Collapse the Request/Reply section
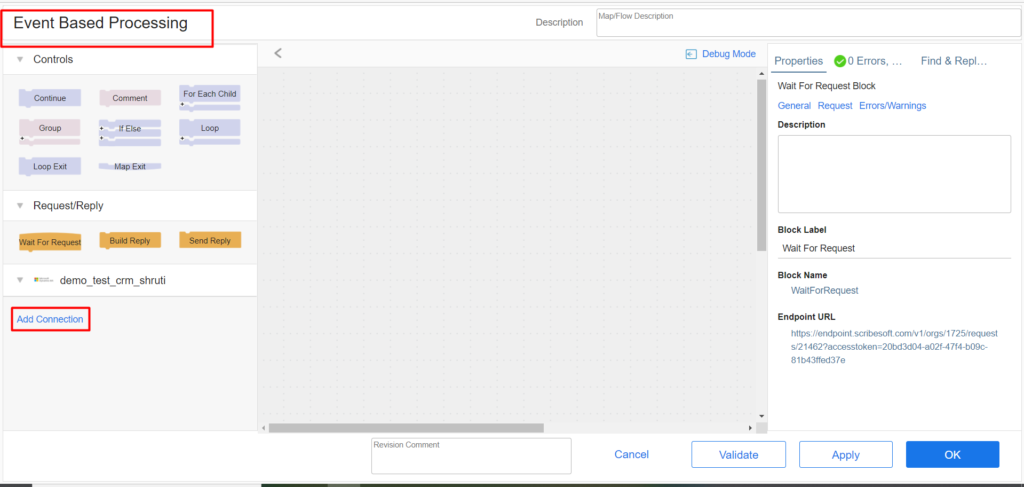The width and height of the screenshot is (1024, 487). tap(20, 206)
